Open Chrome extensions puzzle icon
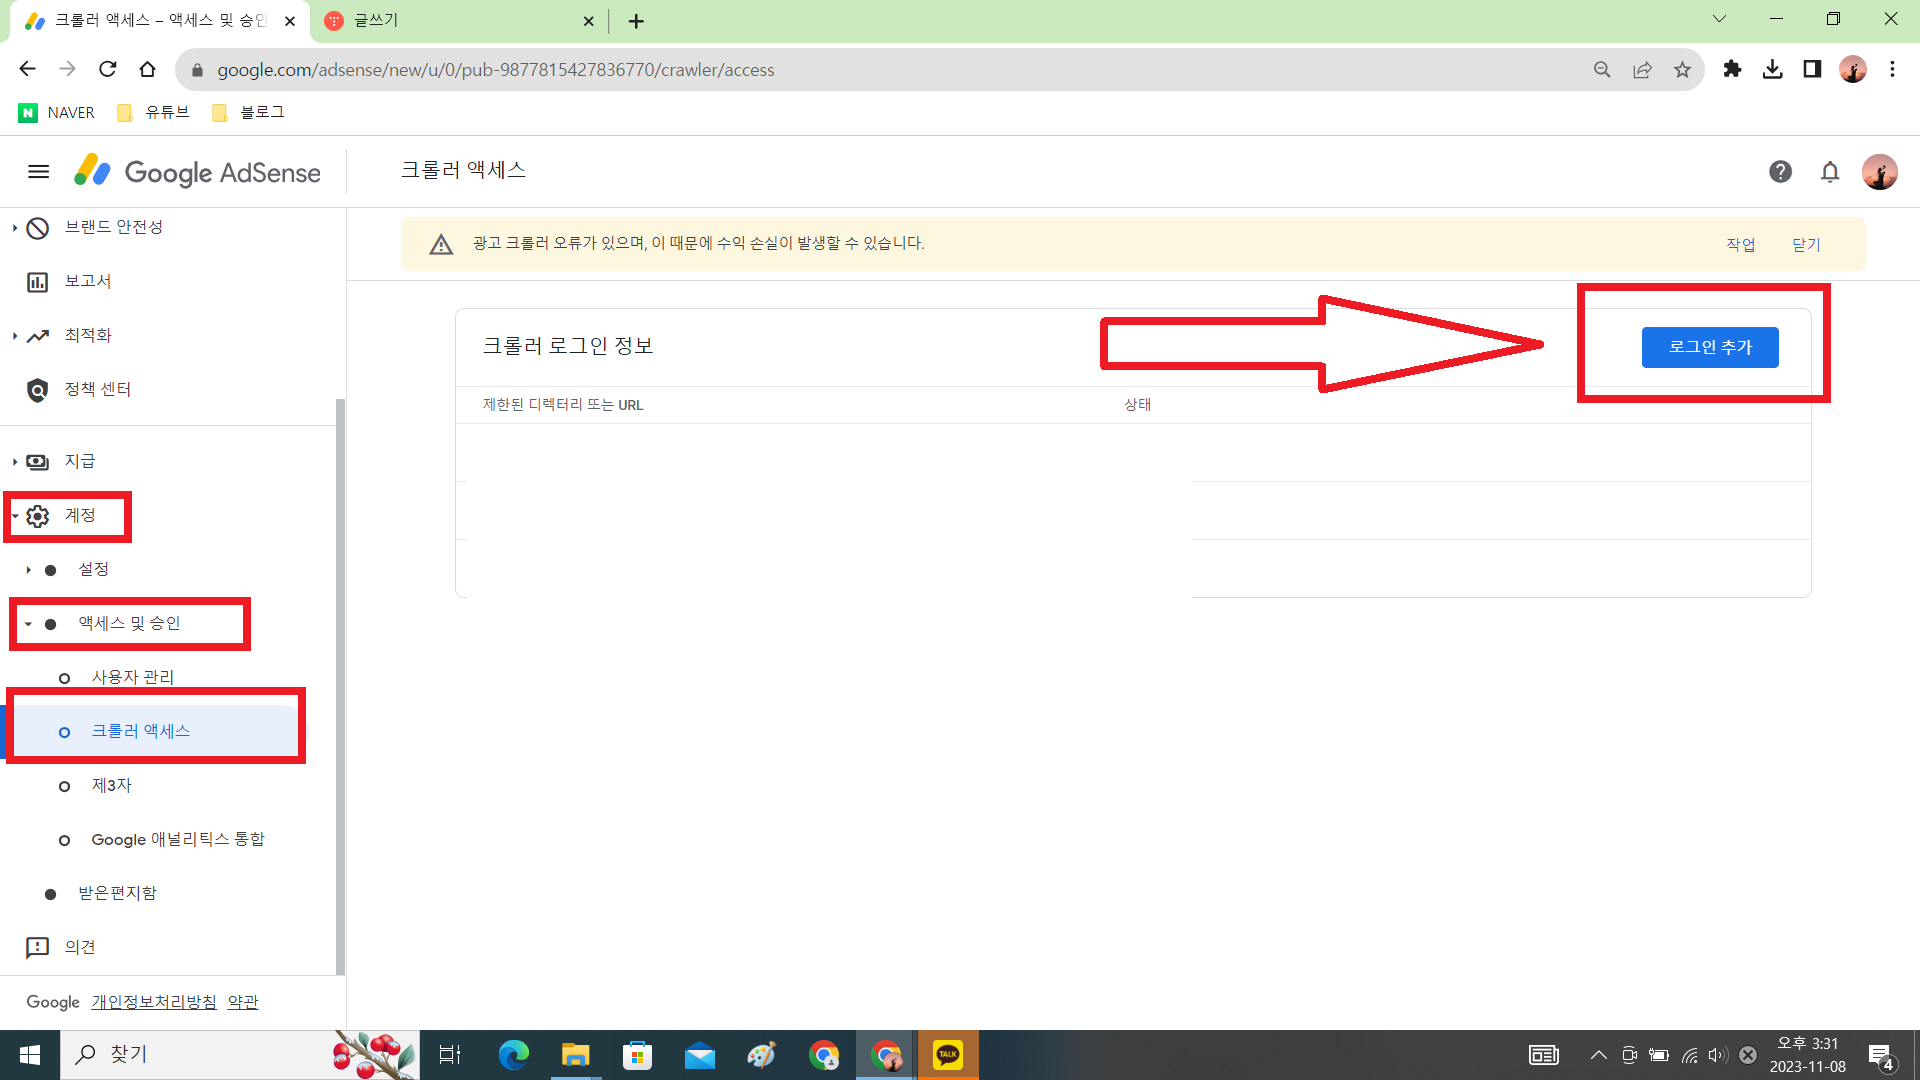This screenshot has height=1080, width=1920. 1733,69
